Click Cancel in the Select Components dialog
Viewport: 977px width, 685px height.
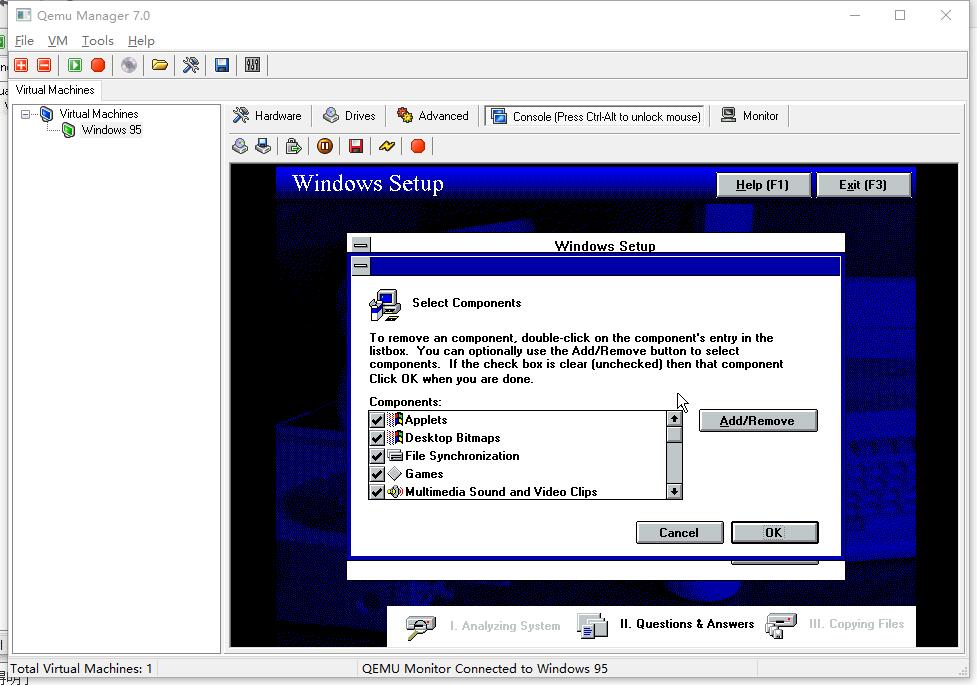[x=679, y=533]
